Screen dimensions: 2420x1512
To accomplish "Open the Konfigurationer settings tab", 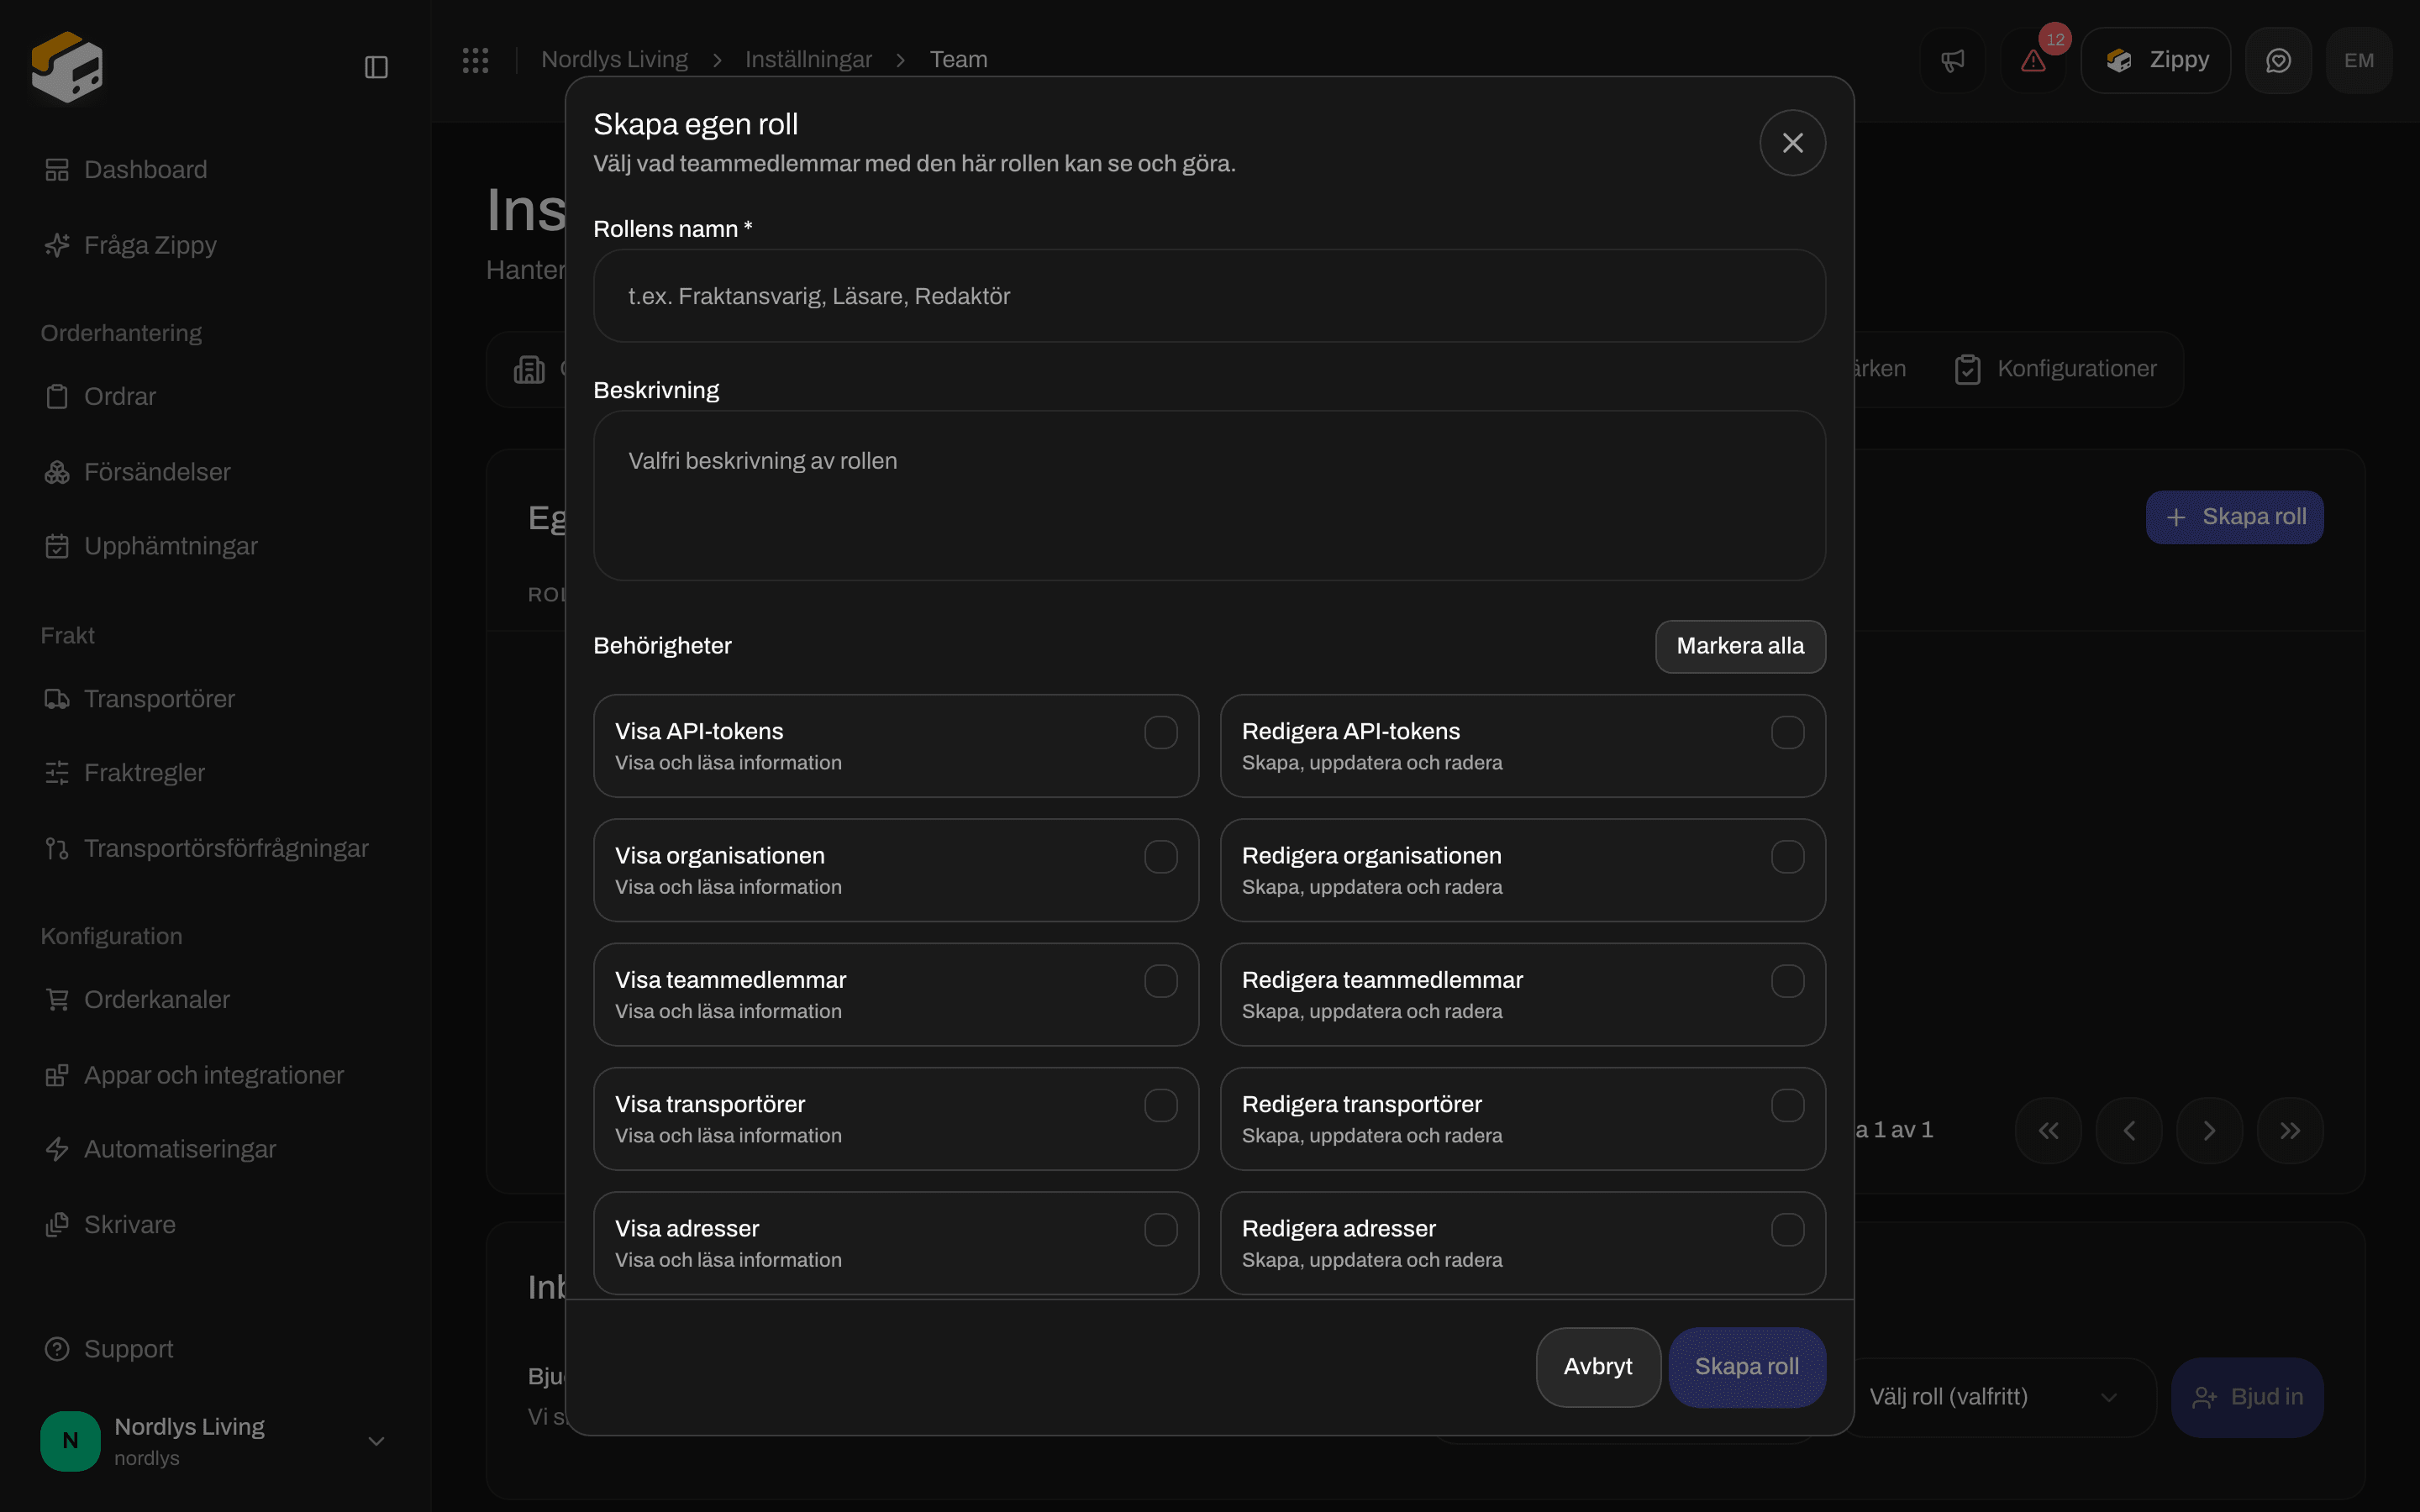I will [x=2055, y=369].
